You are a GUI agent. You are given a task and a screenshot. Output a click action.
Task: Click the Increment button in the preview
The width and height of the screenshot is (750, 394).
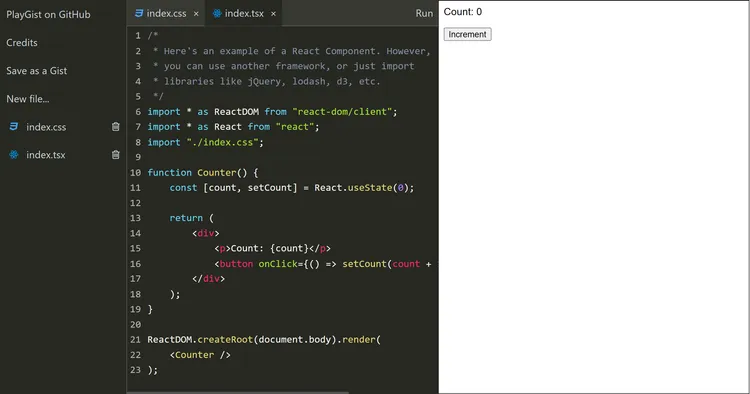467,34
